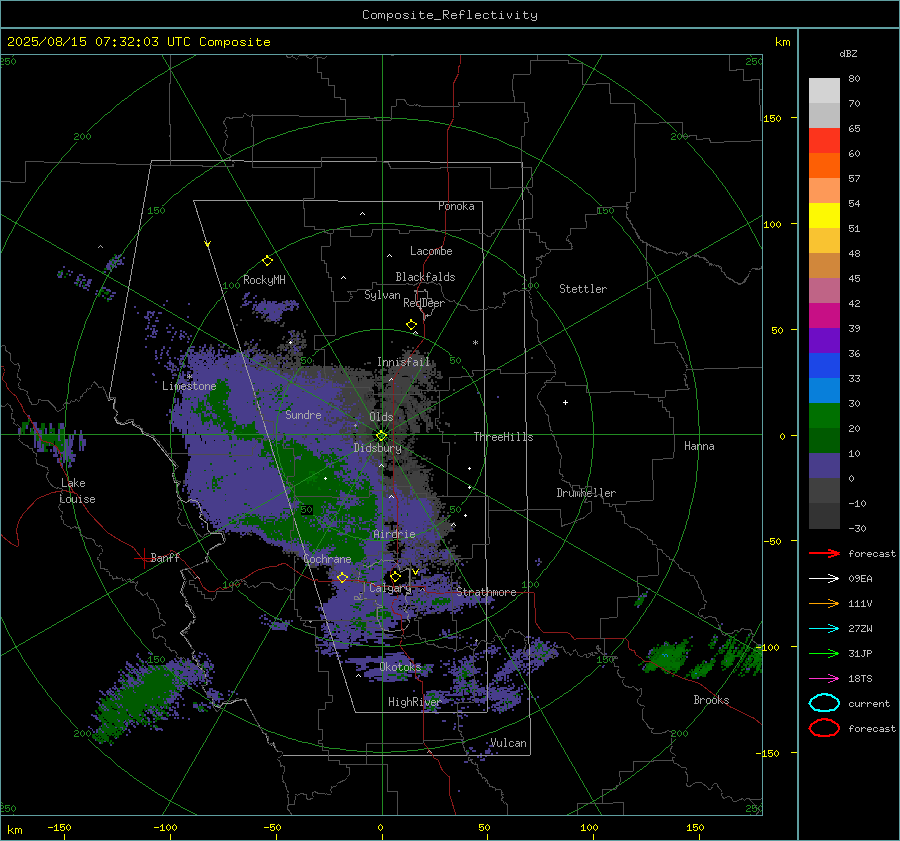Click the yellow diamond marker below RedDeer

coord(412,325)
